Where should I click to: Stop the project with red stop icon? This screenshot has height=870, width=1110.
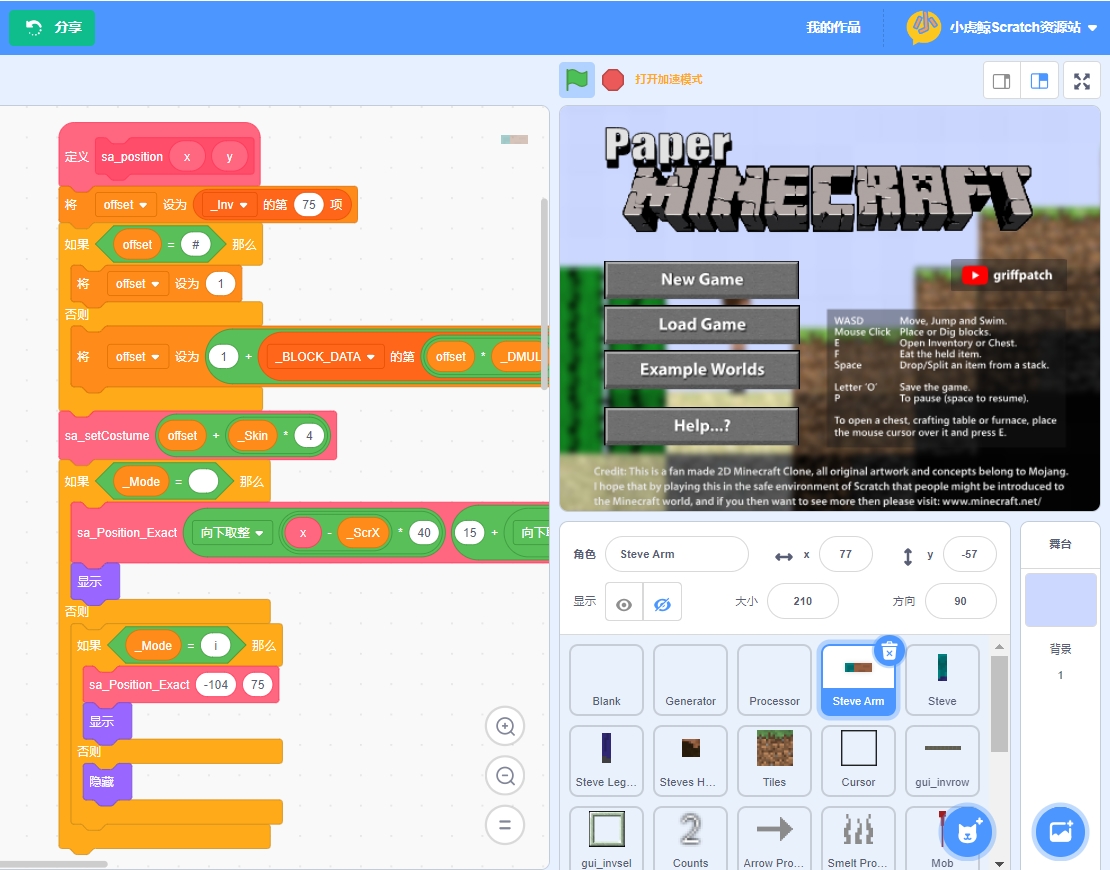click(613, 79)
